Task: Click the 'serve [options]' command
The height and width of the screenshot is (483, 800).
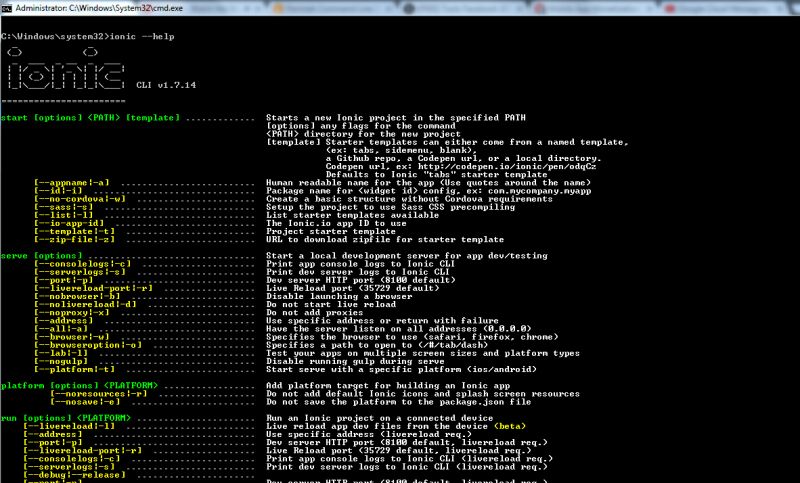Action: (41, 256)
